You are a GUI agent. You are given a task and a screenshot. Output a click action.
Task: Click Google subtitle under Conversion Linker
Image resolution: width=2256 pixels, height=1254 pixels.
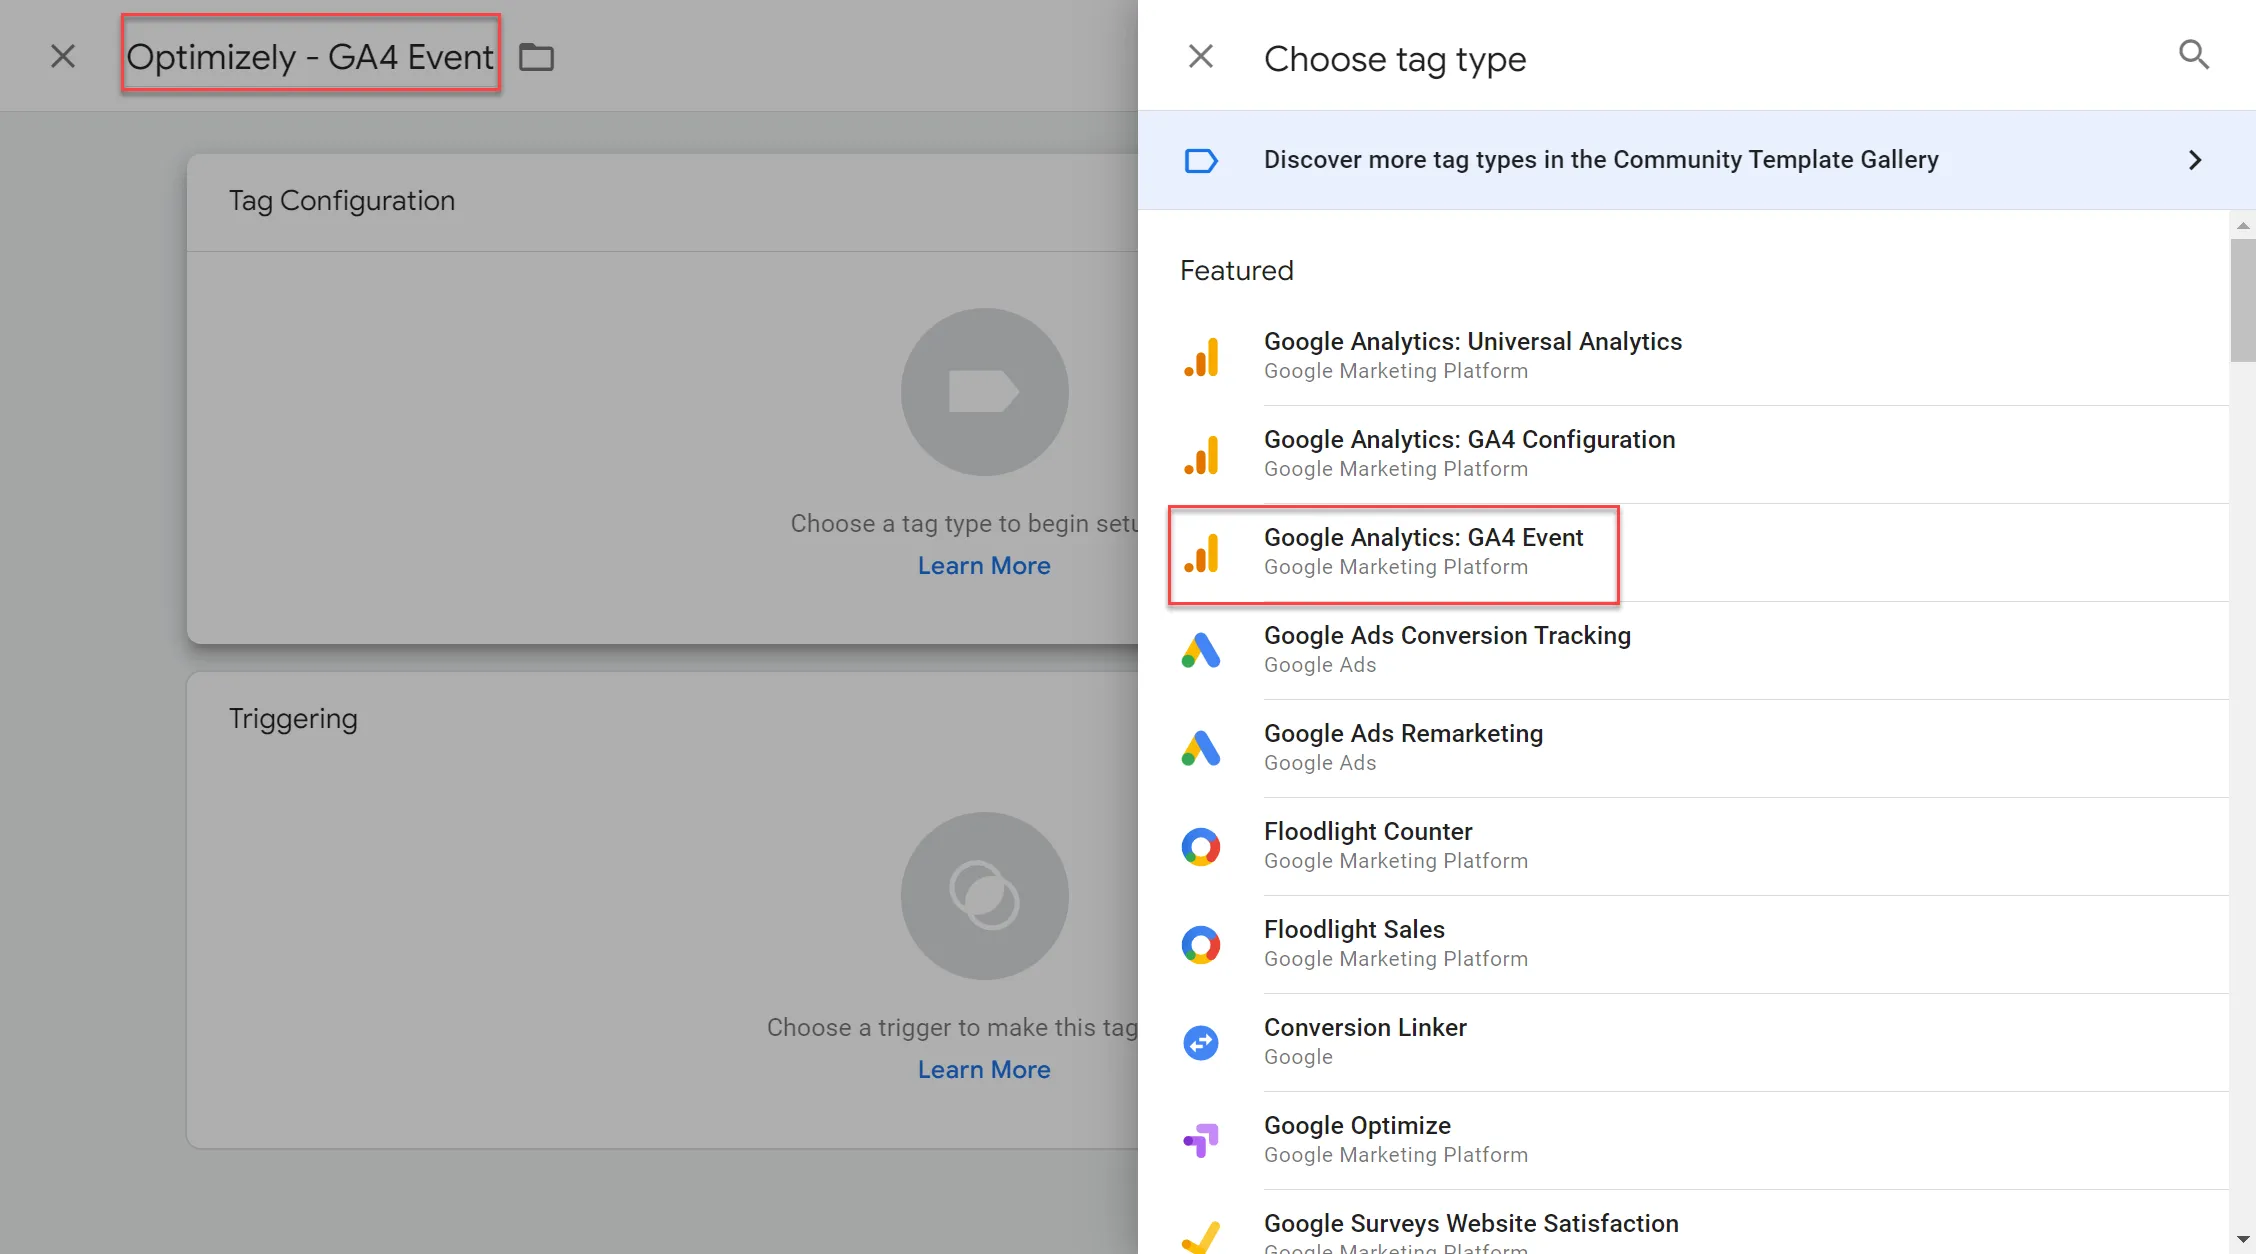(1298, 1057)
